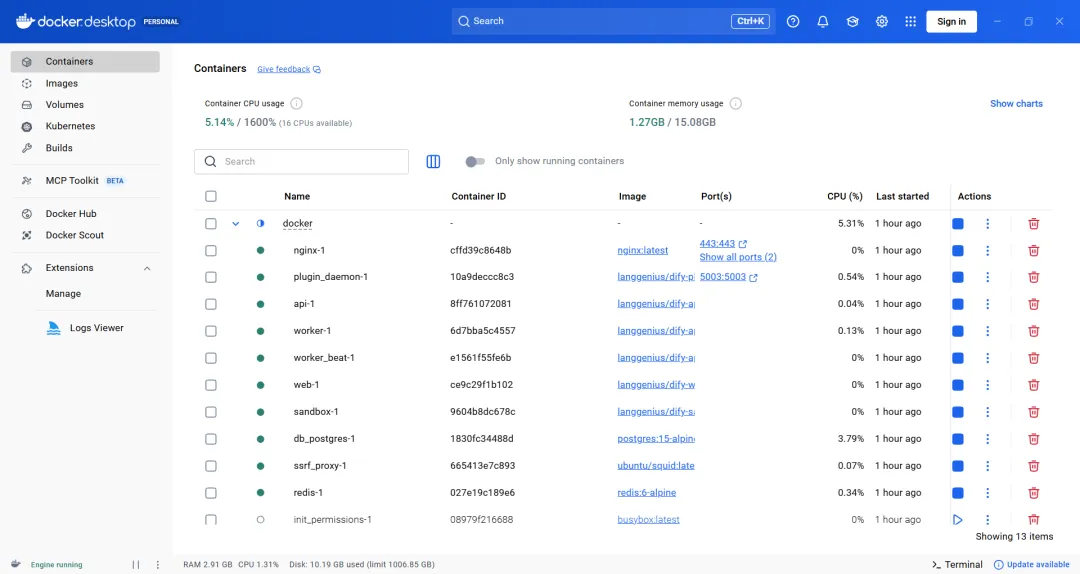
Task: Open the redis:6-alpine image link
Action: point(647,493)
